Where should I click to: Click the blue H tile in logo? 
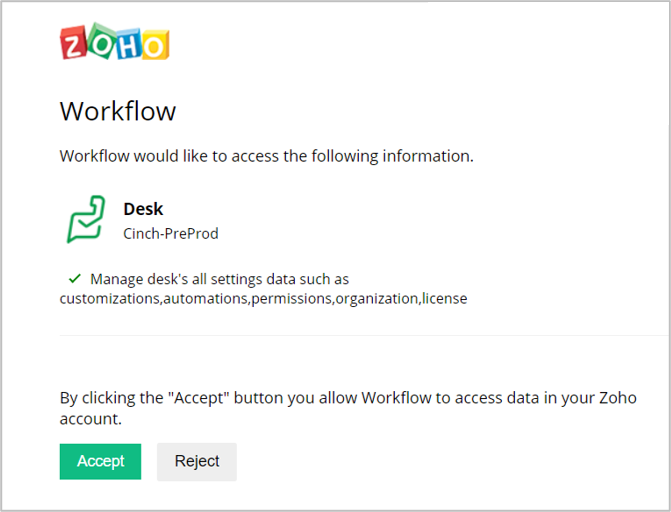pos(127,45)
